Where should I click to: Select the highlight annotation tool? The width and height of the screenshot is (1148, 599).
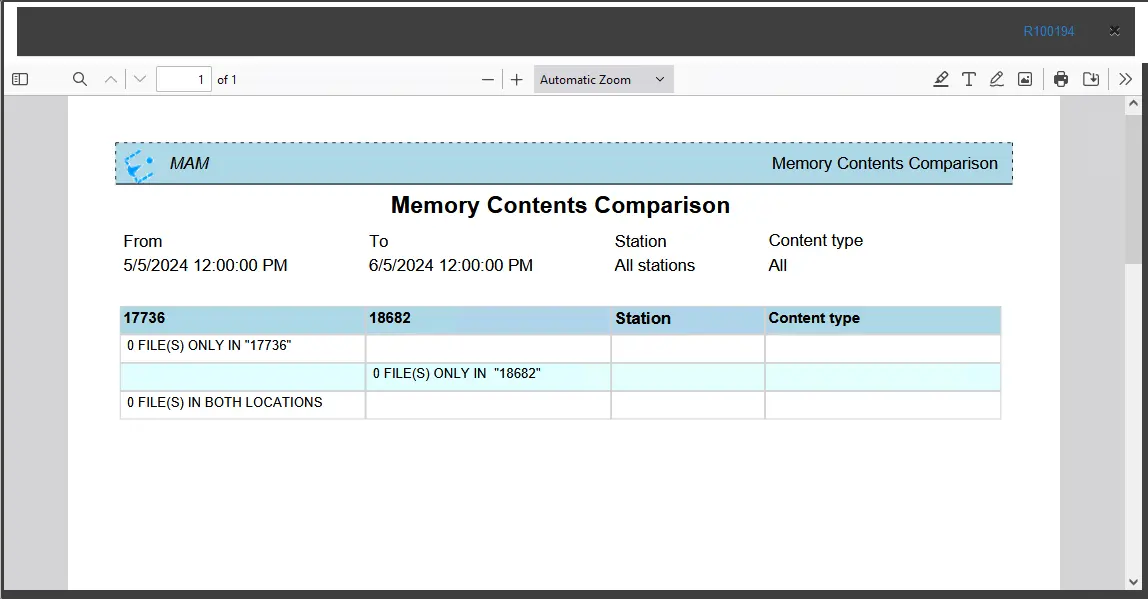[x=941, y=80]
